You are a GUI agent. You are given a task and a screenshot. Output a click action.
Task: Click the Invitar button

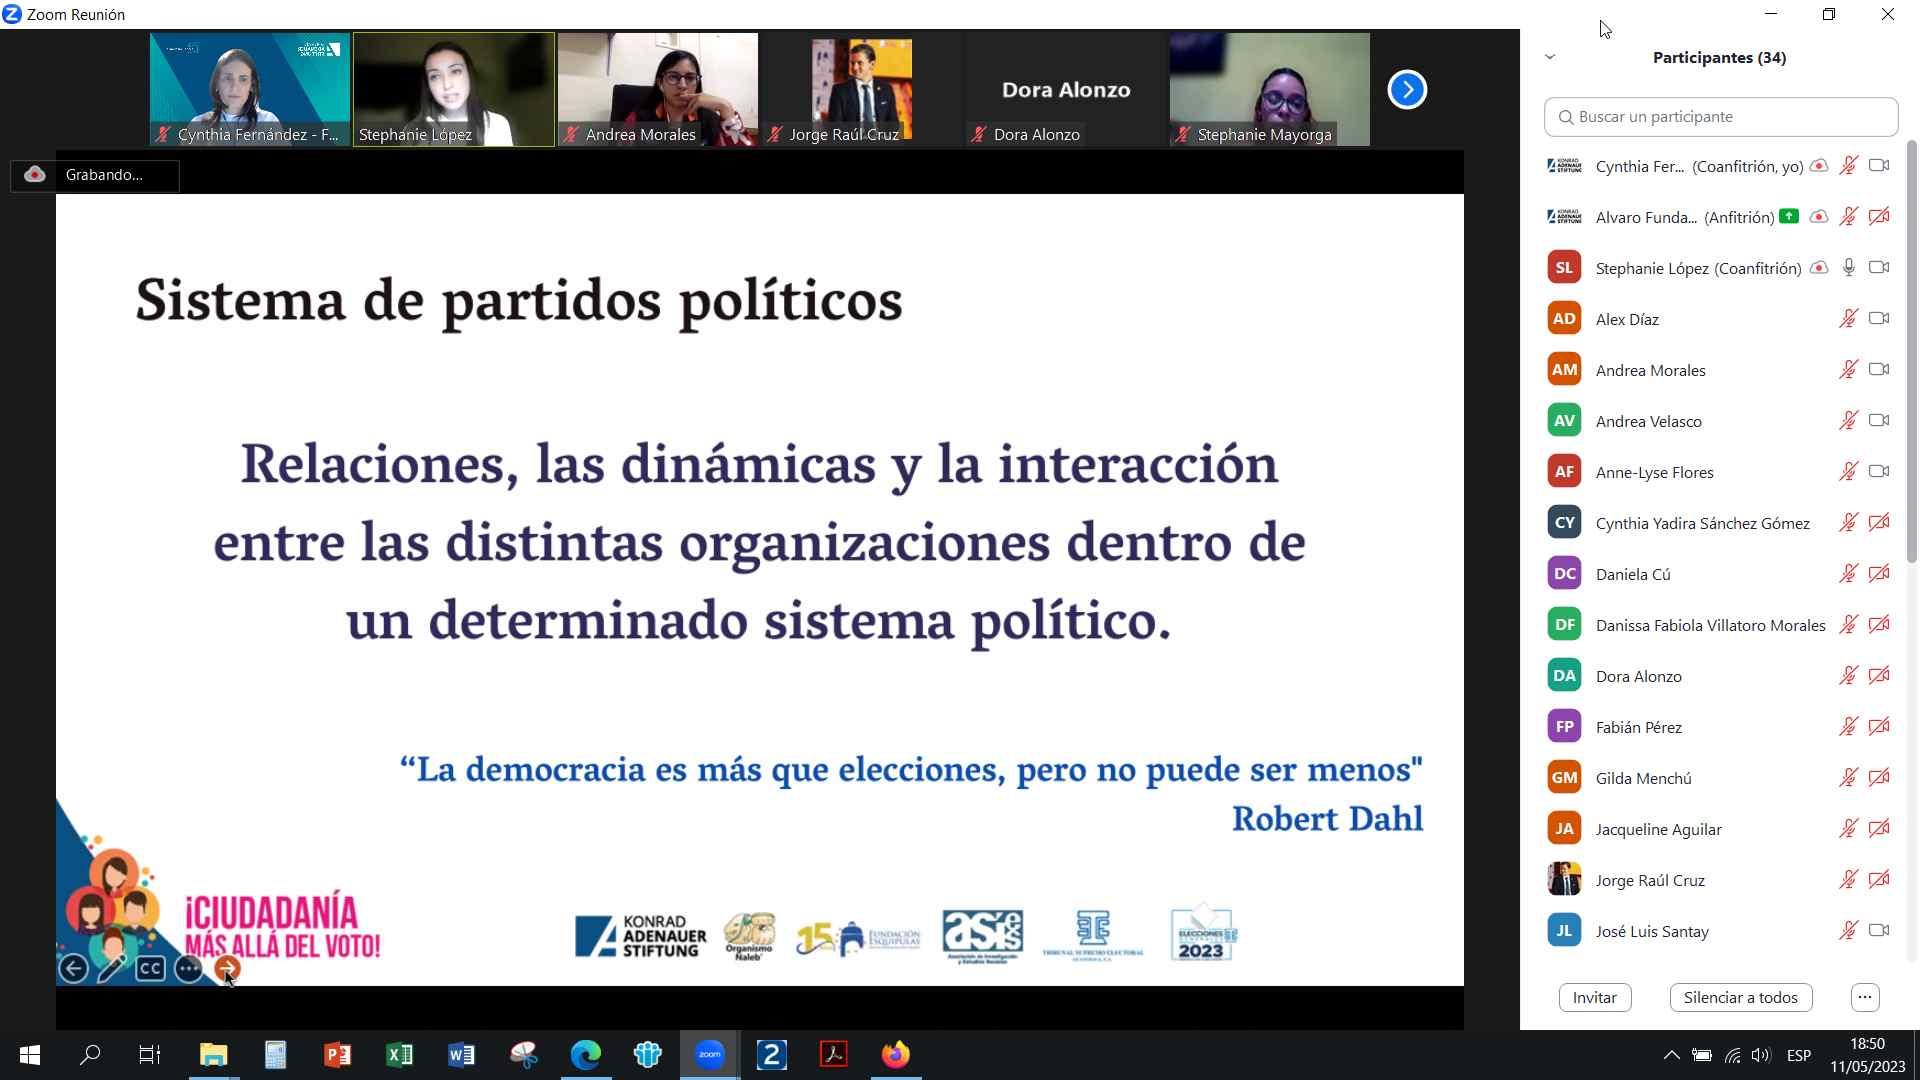1594,997
